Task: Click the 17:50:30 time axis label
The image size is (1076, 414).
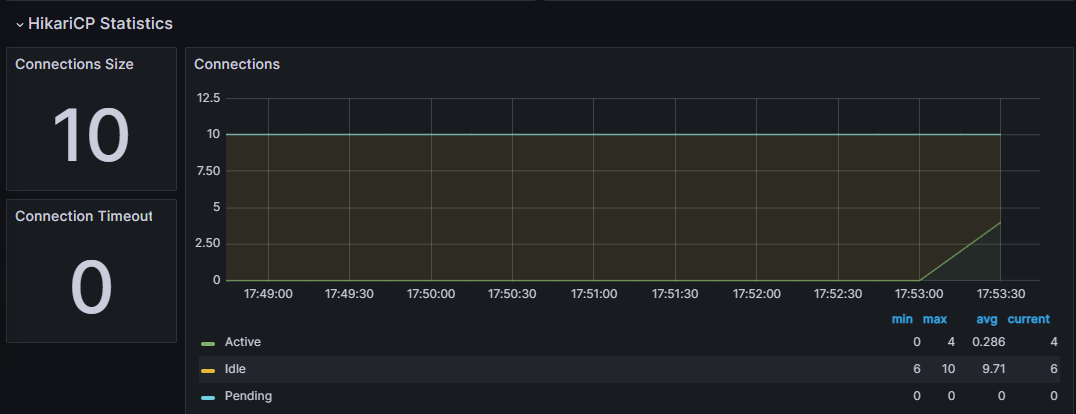Action: tap(512, 294)
